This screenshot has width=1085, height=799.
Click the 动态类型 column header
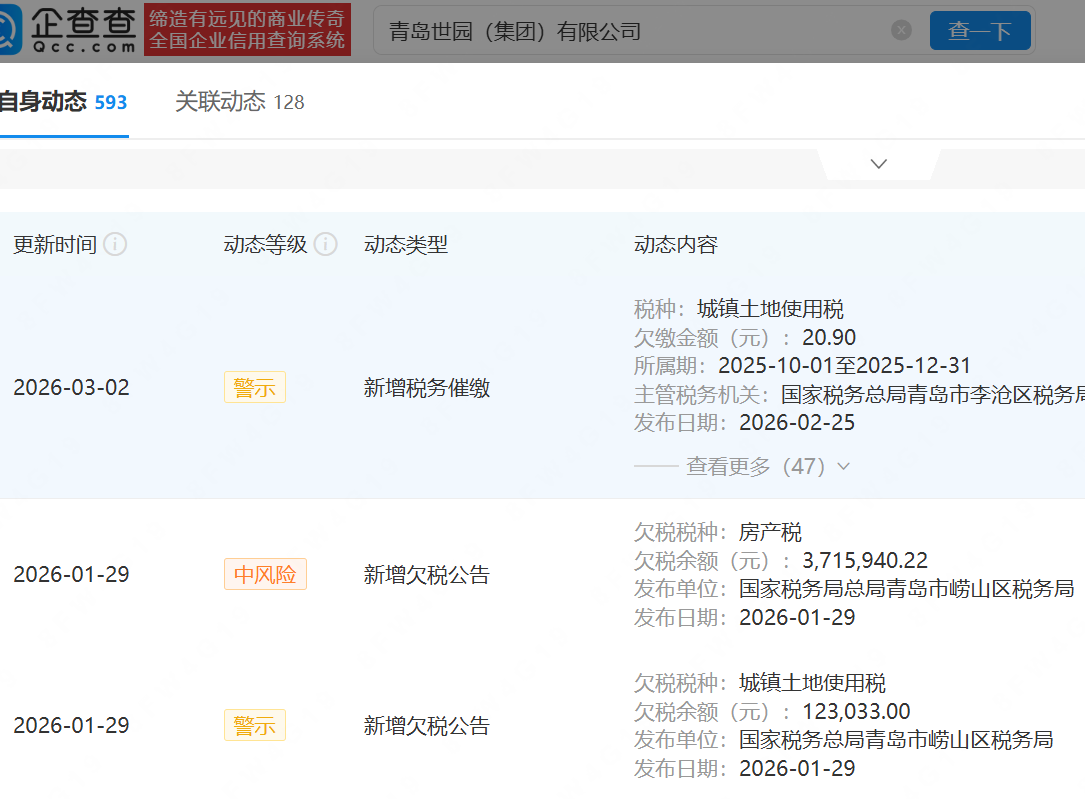[406, 245]
